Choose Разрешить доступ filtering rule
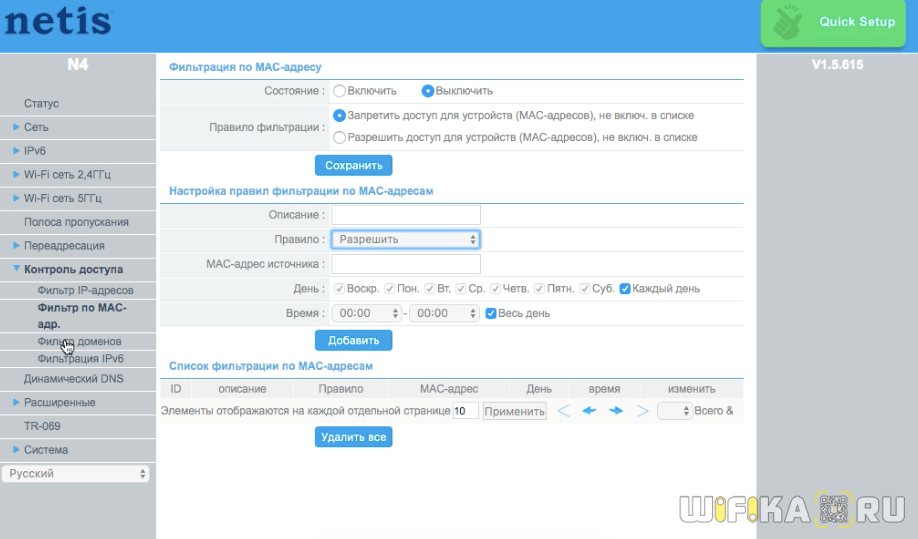The width and height of the screenshot is (918, 539). pyautogui.click(x=340, y=138)
